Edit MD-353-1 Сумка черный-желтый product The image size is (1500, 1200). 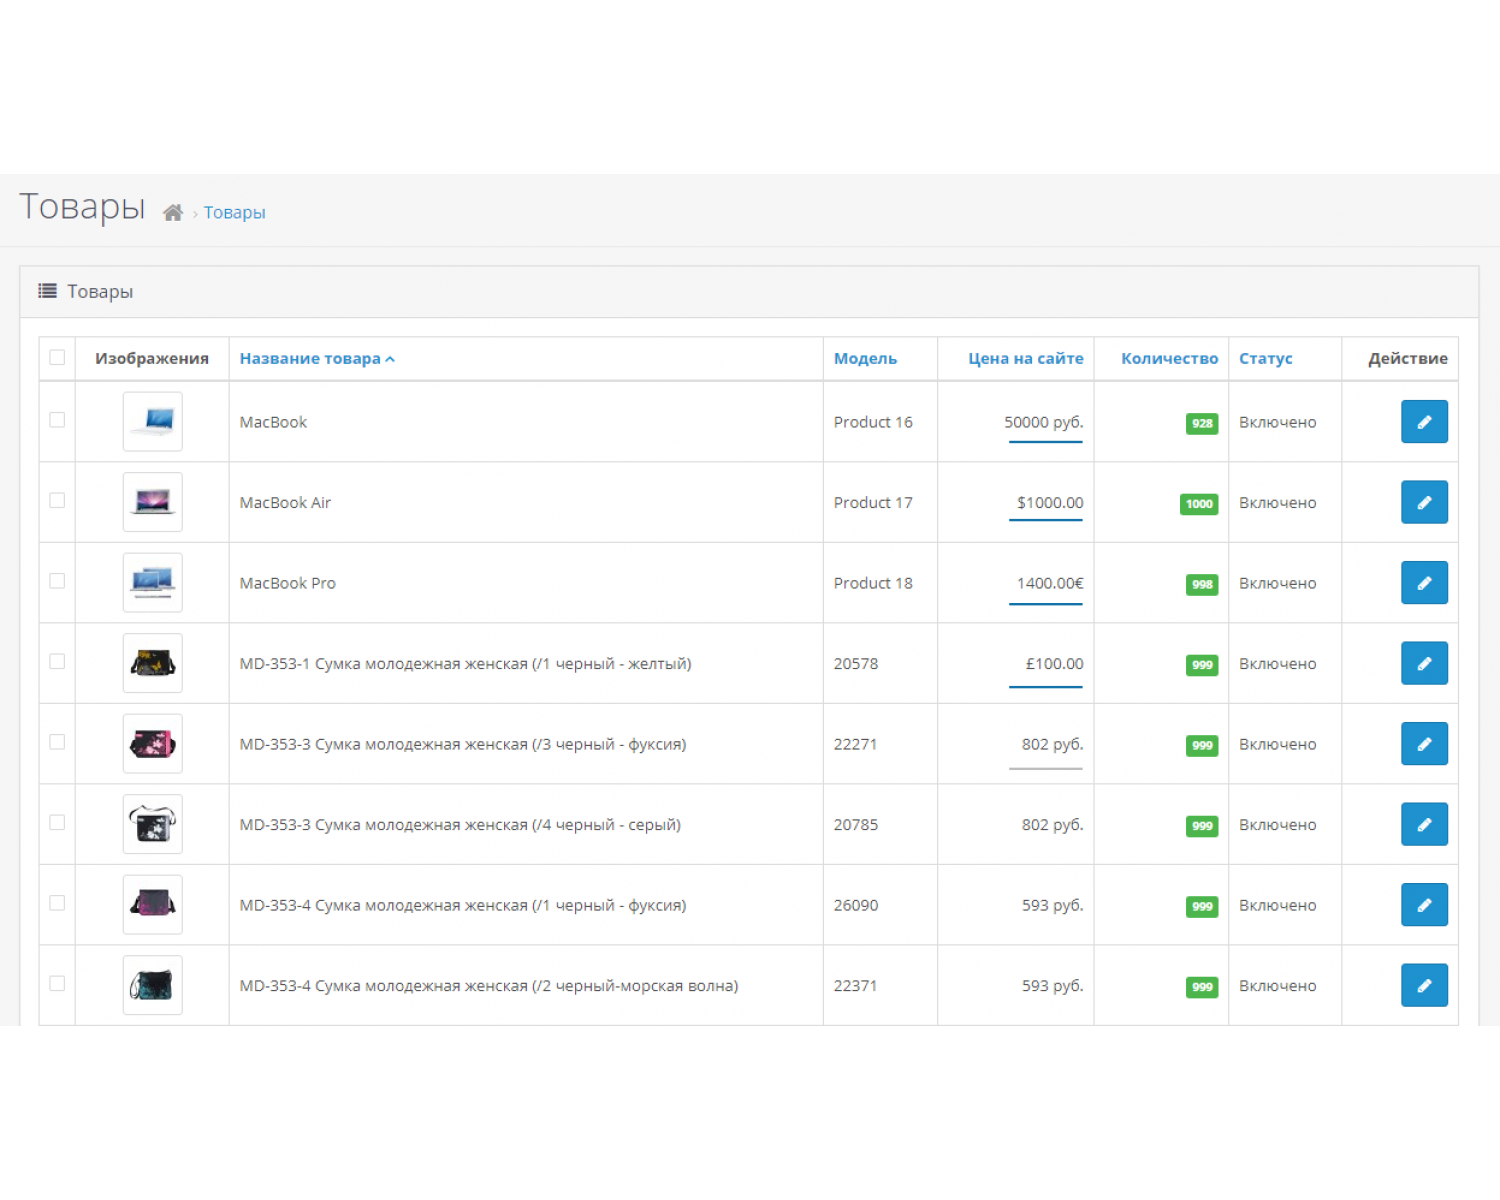pyautogui.click(x=1424, y=663)
